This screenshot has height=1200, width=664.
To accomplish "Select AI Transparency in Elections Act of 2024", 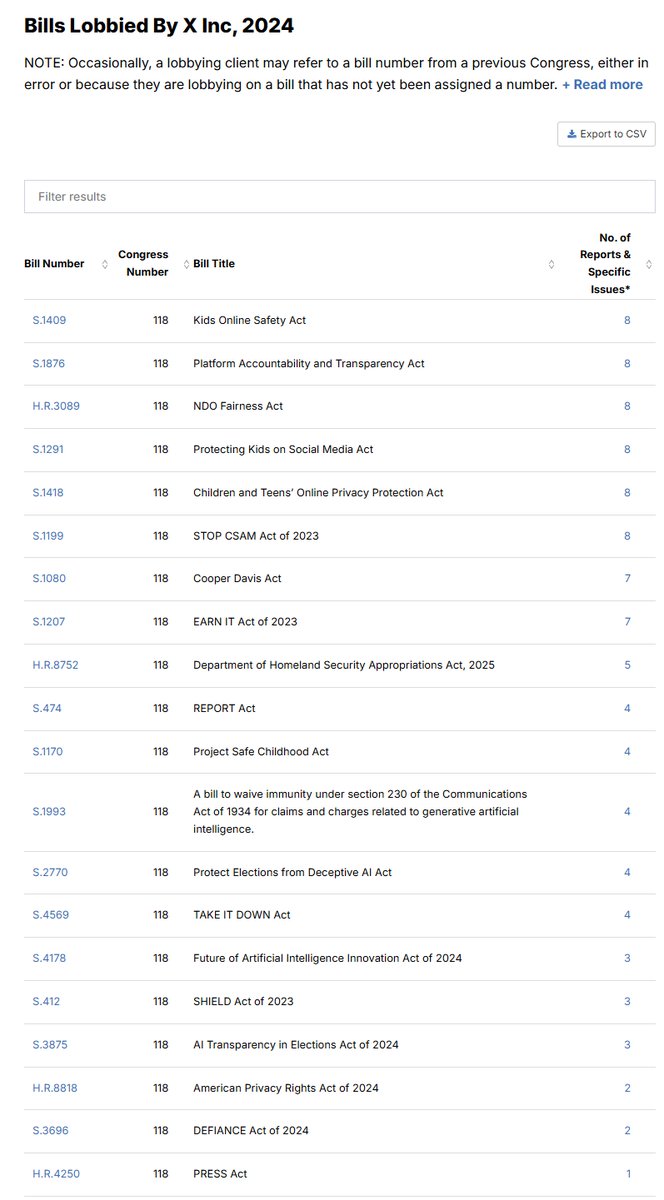I will click(x=296, y=1045).
